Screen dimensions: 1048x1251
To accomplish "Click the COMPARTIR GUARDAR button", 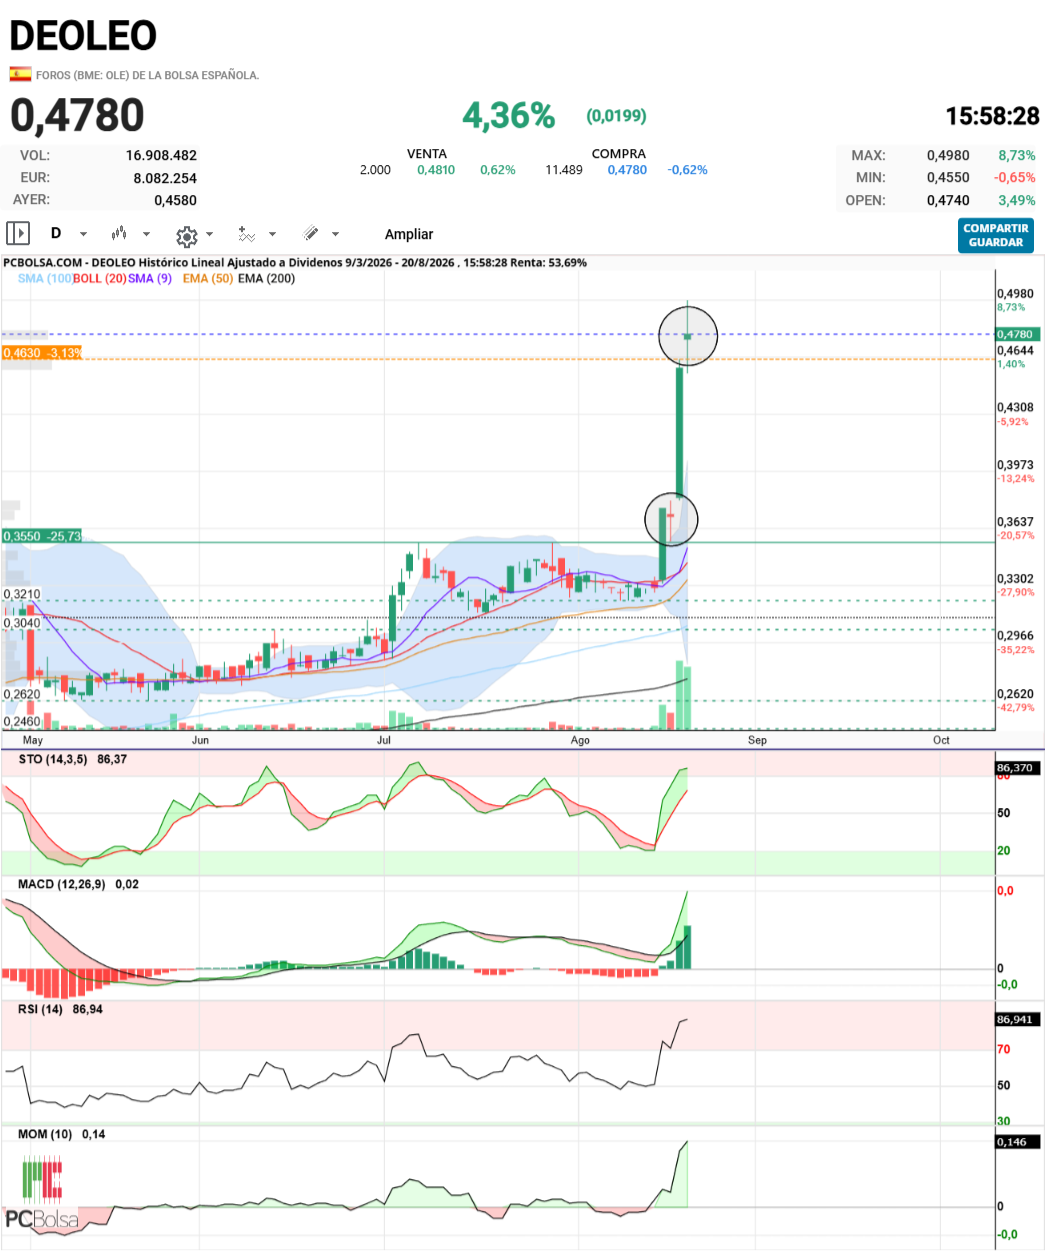I will [995, 235].
